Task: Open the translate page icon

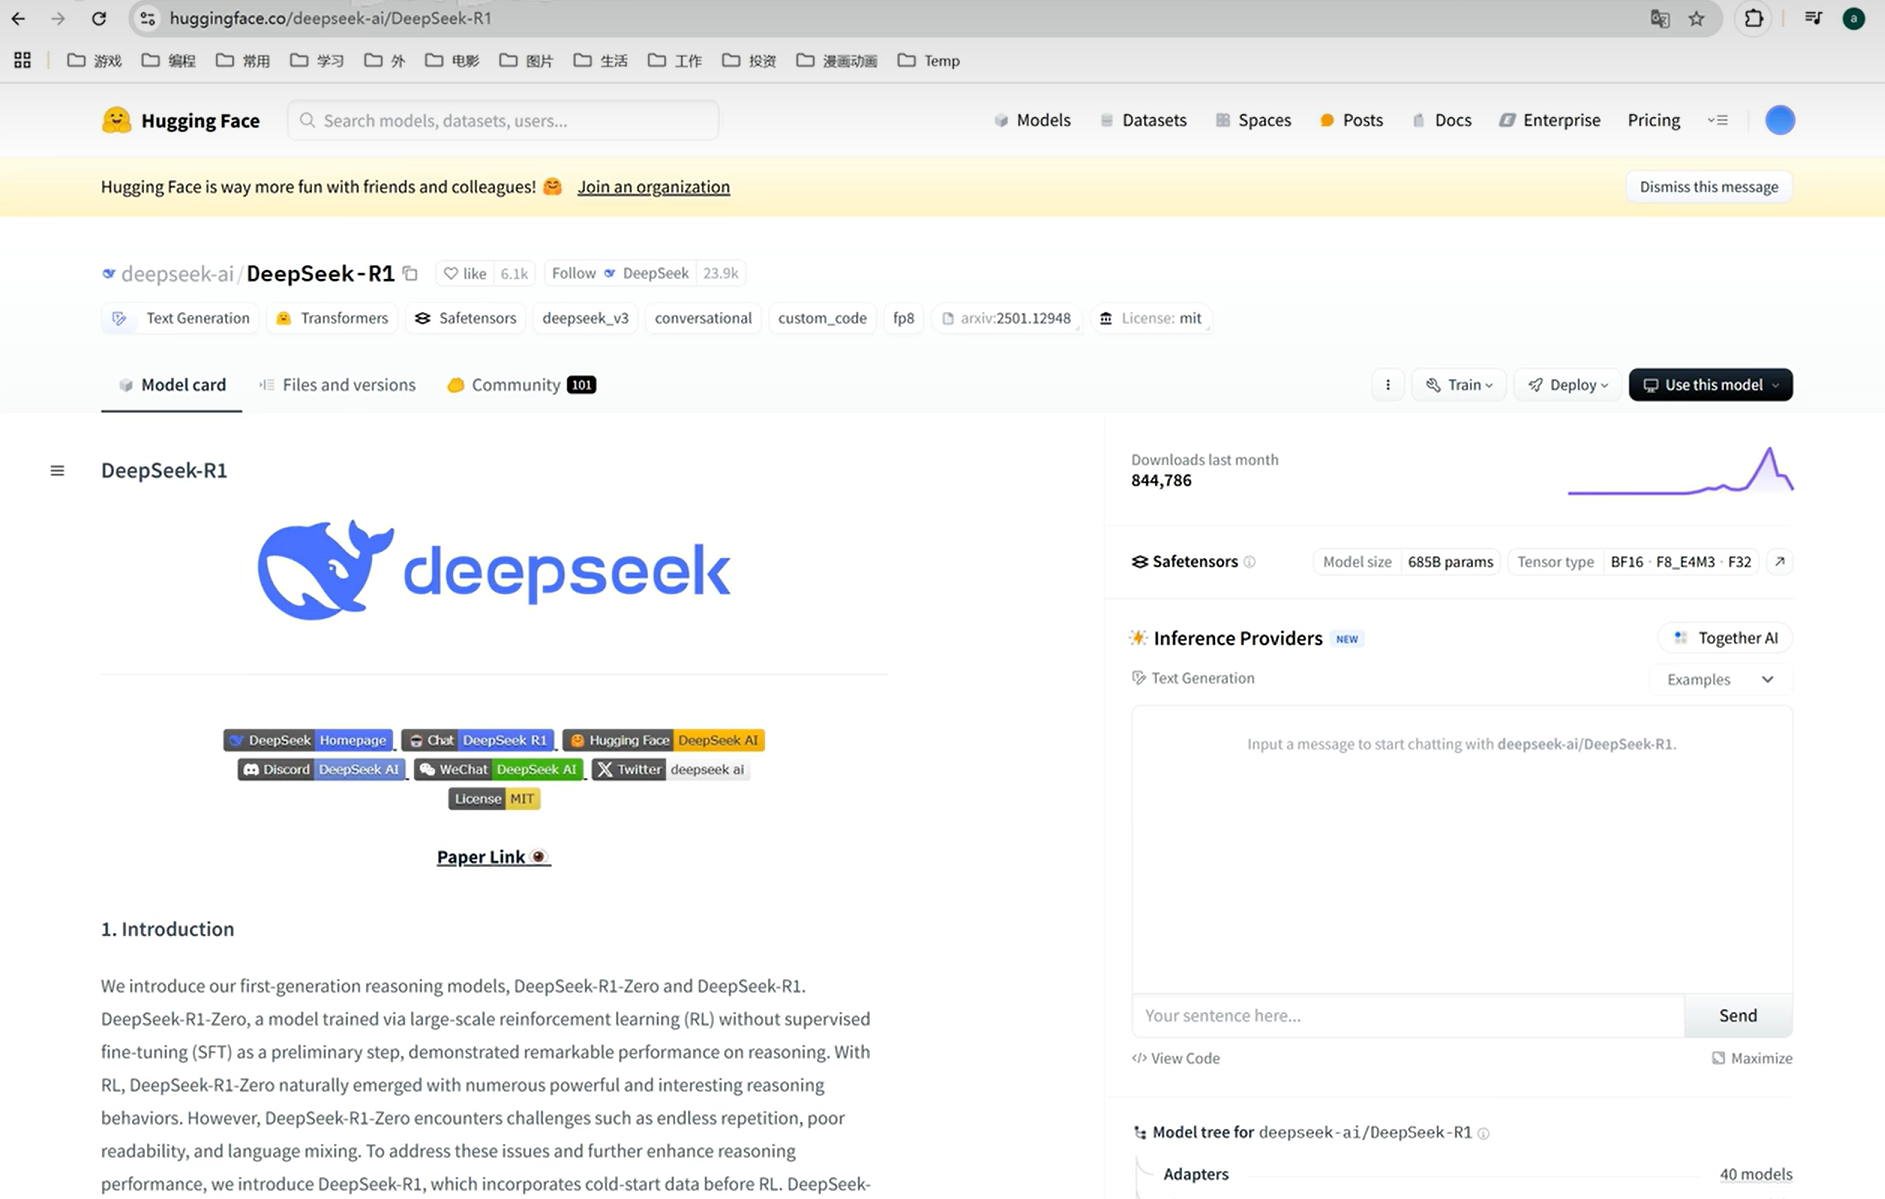Action: [x=1660, y=18]
